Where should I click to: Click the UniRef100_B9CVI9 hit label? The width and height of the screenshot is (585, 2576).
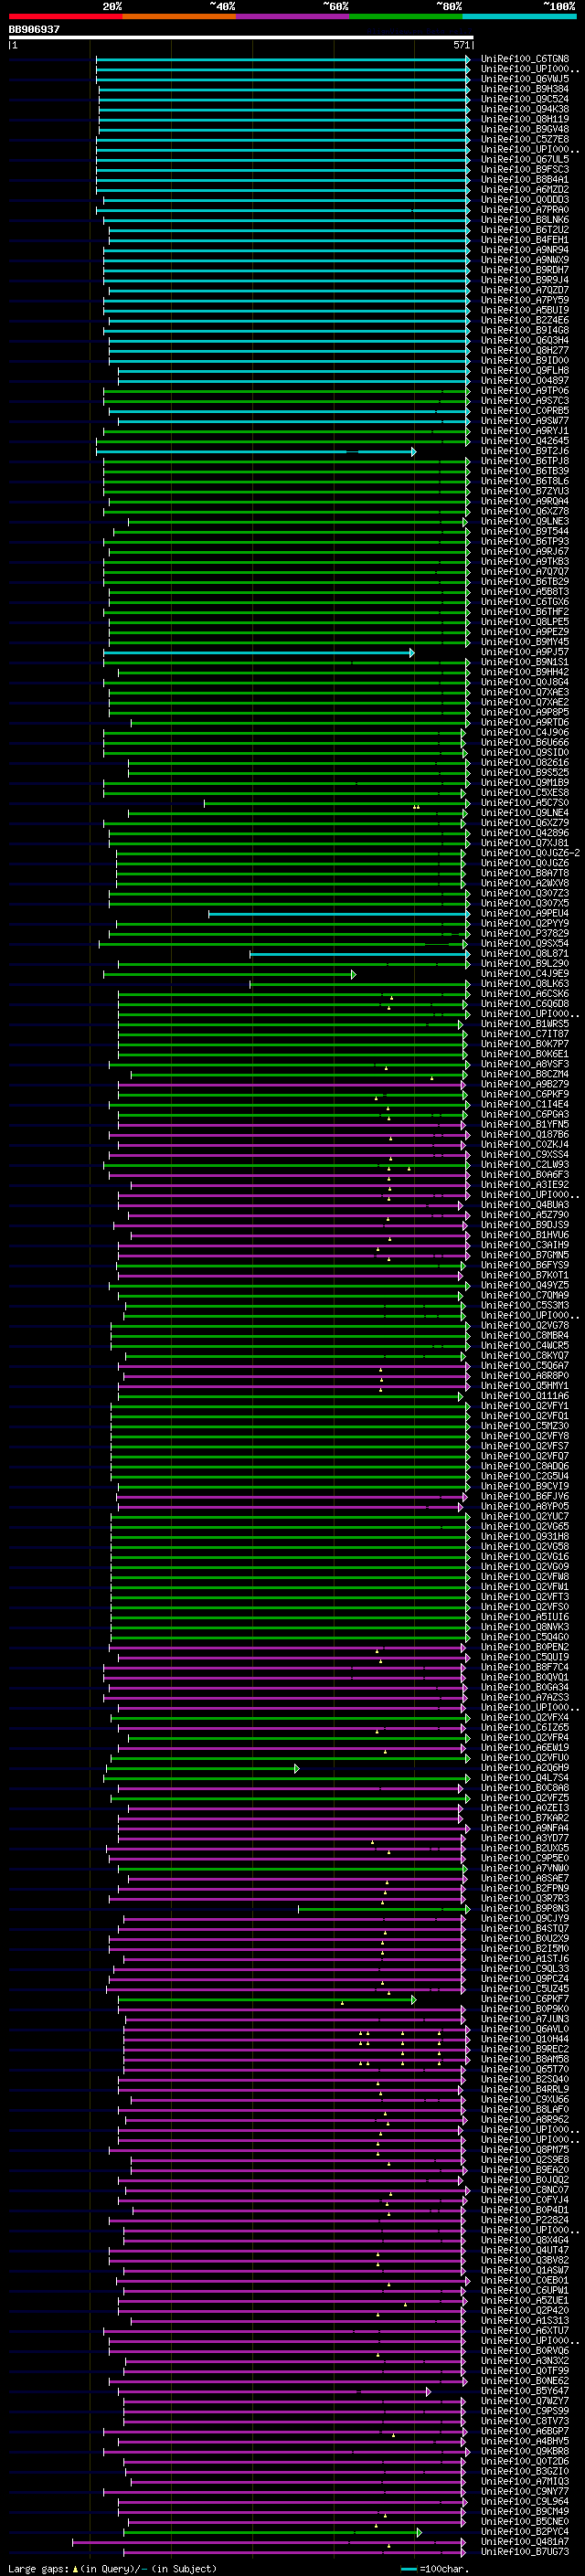(524, 1486)
